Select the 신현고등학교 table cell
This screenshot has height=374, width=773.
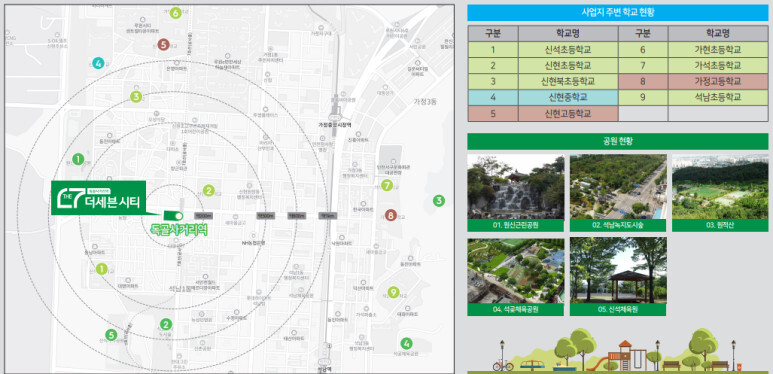click(568, 113)
